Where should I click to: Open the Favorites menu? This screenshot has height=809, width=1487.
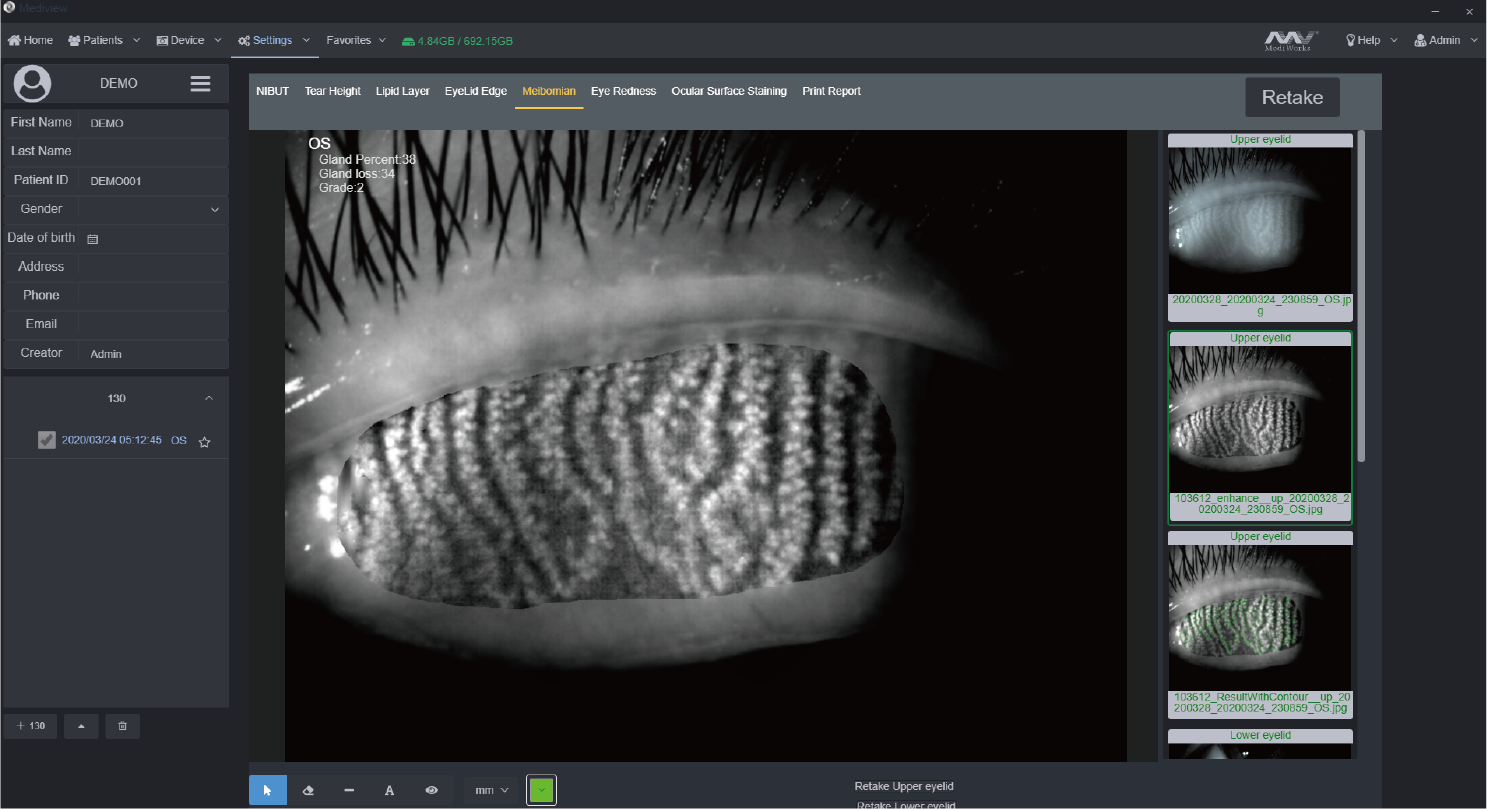(356, 40)
